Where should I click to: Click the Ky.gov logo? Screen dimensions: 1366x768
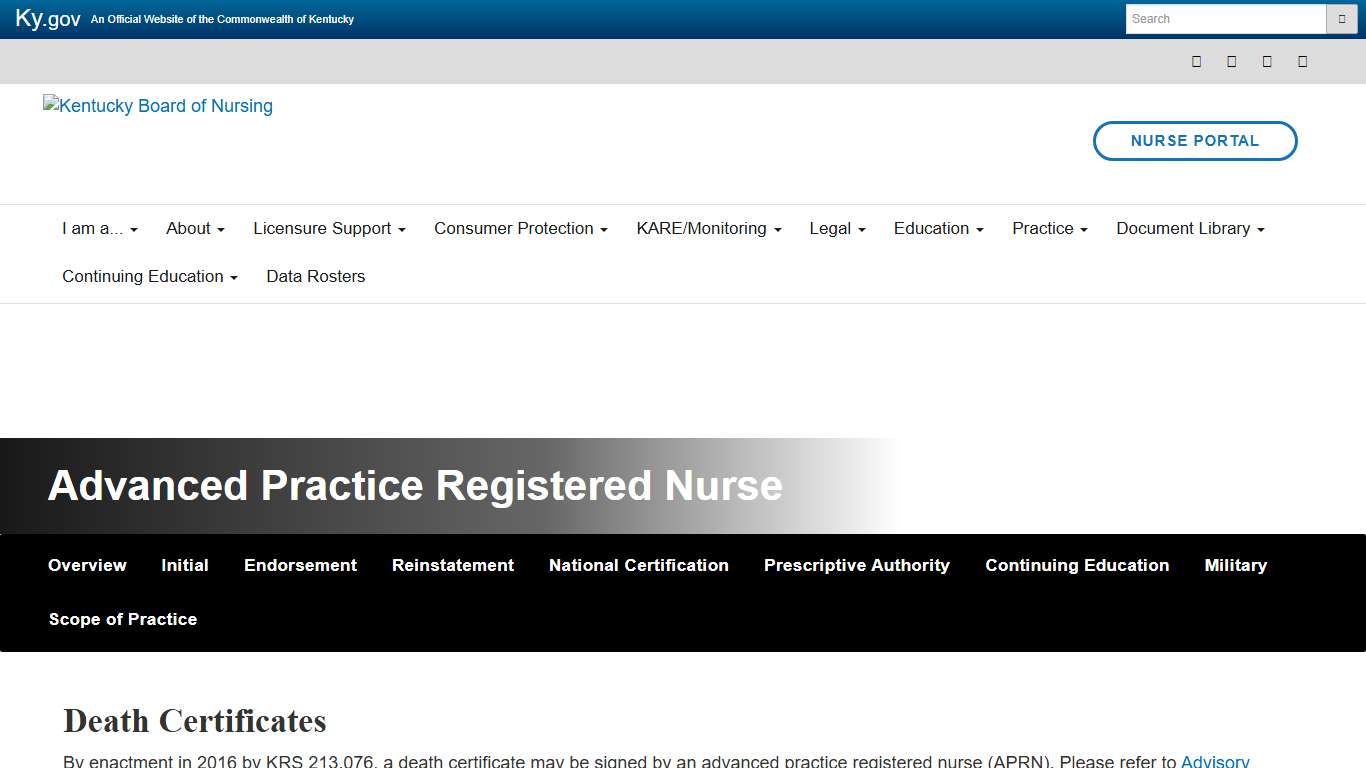pyautogui.click(x=46, y=18)
